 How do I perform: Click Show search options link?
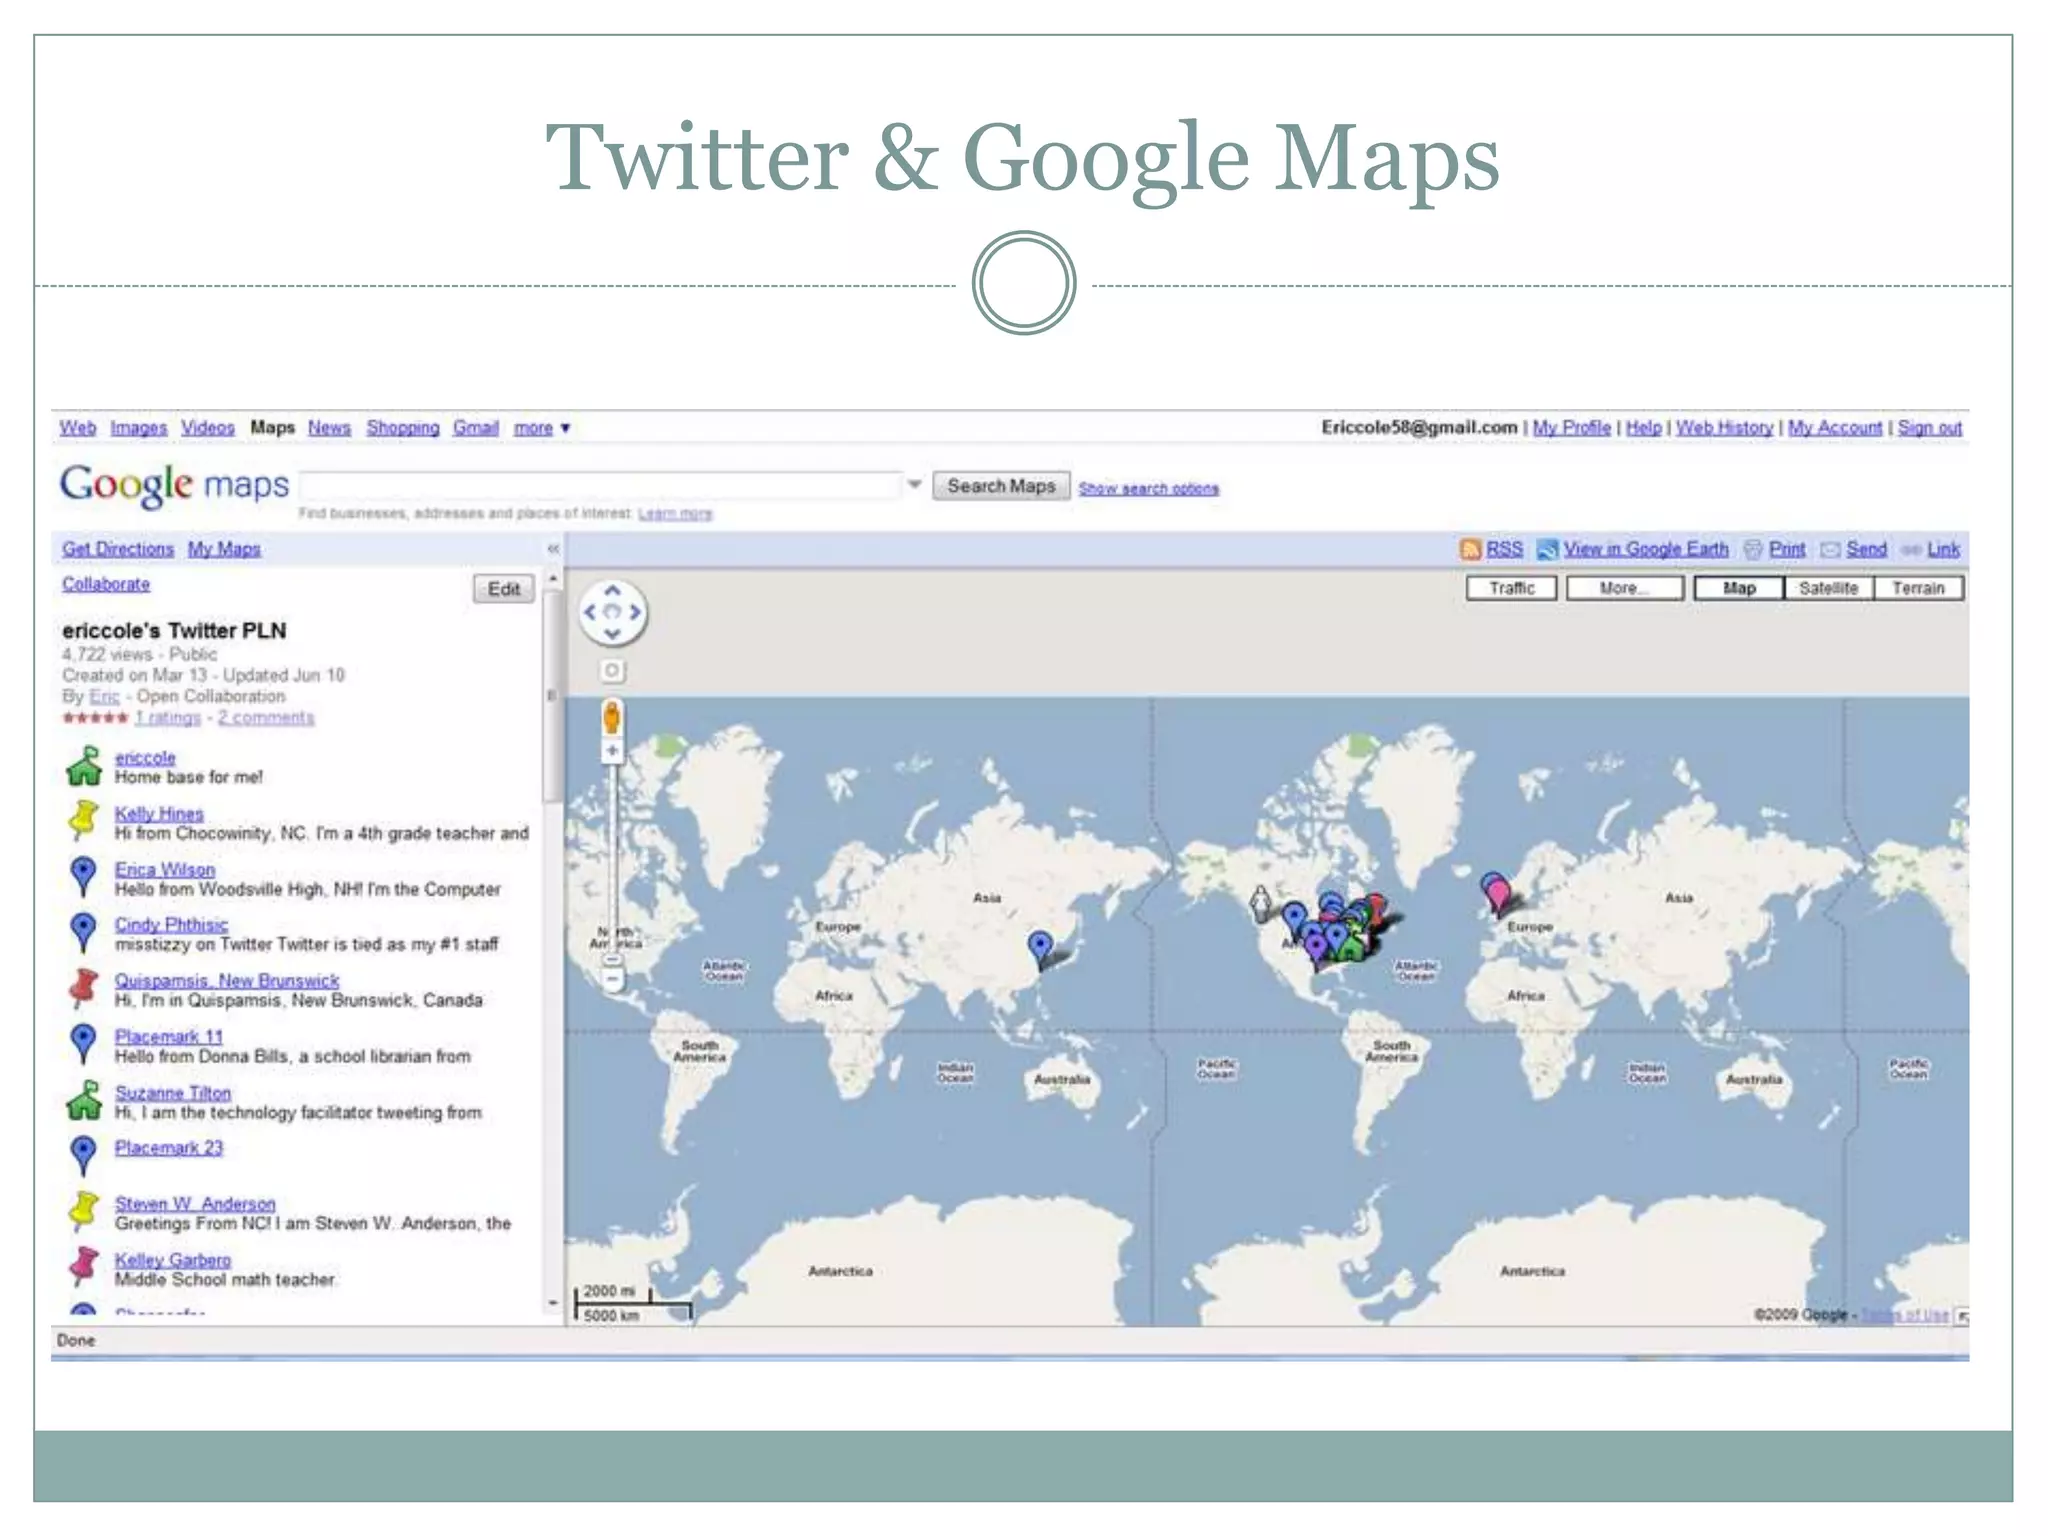click(x=1148, y=489)
